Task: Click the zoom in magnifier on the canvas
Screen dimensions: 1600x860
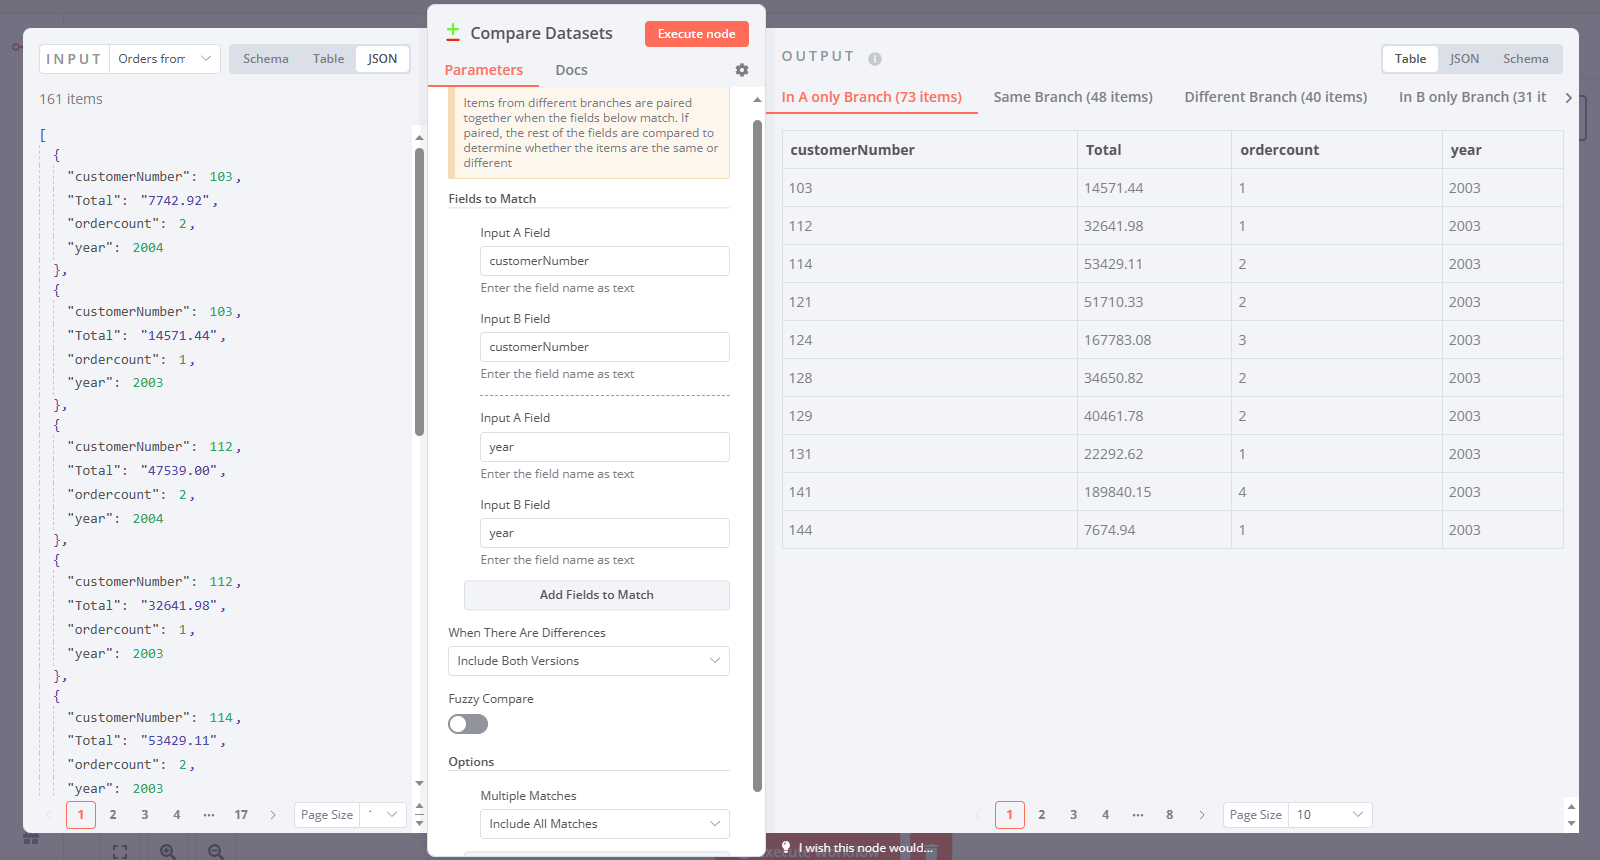Action: [x=167, y=851]
